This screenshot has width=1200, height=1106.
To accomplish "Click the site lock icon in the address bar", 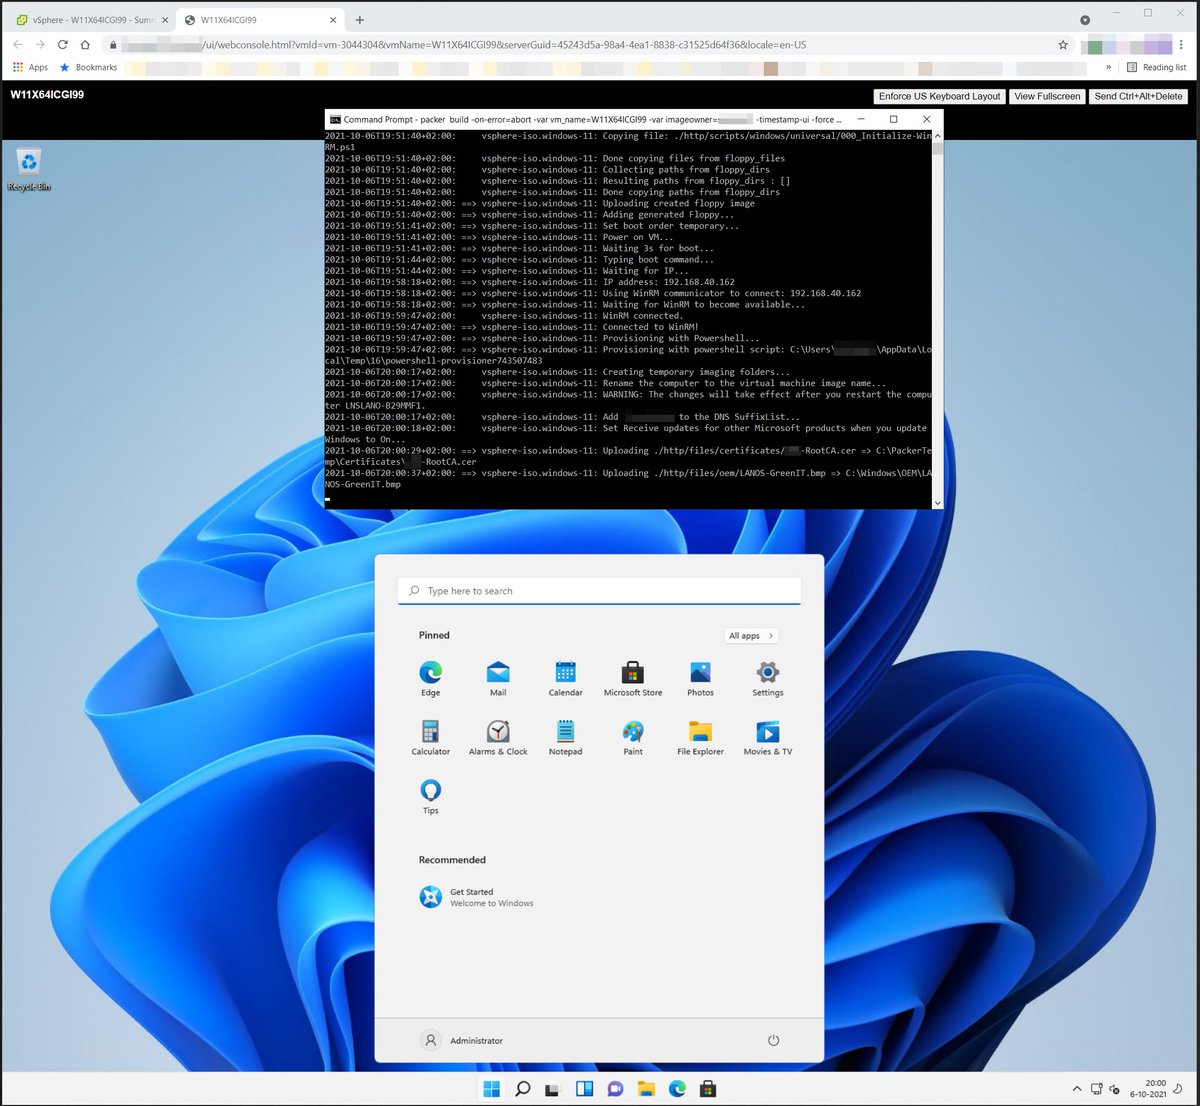I will tap(113, 45).
